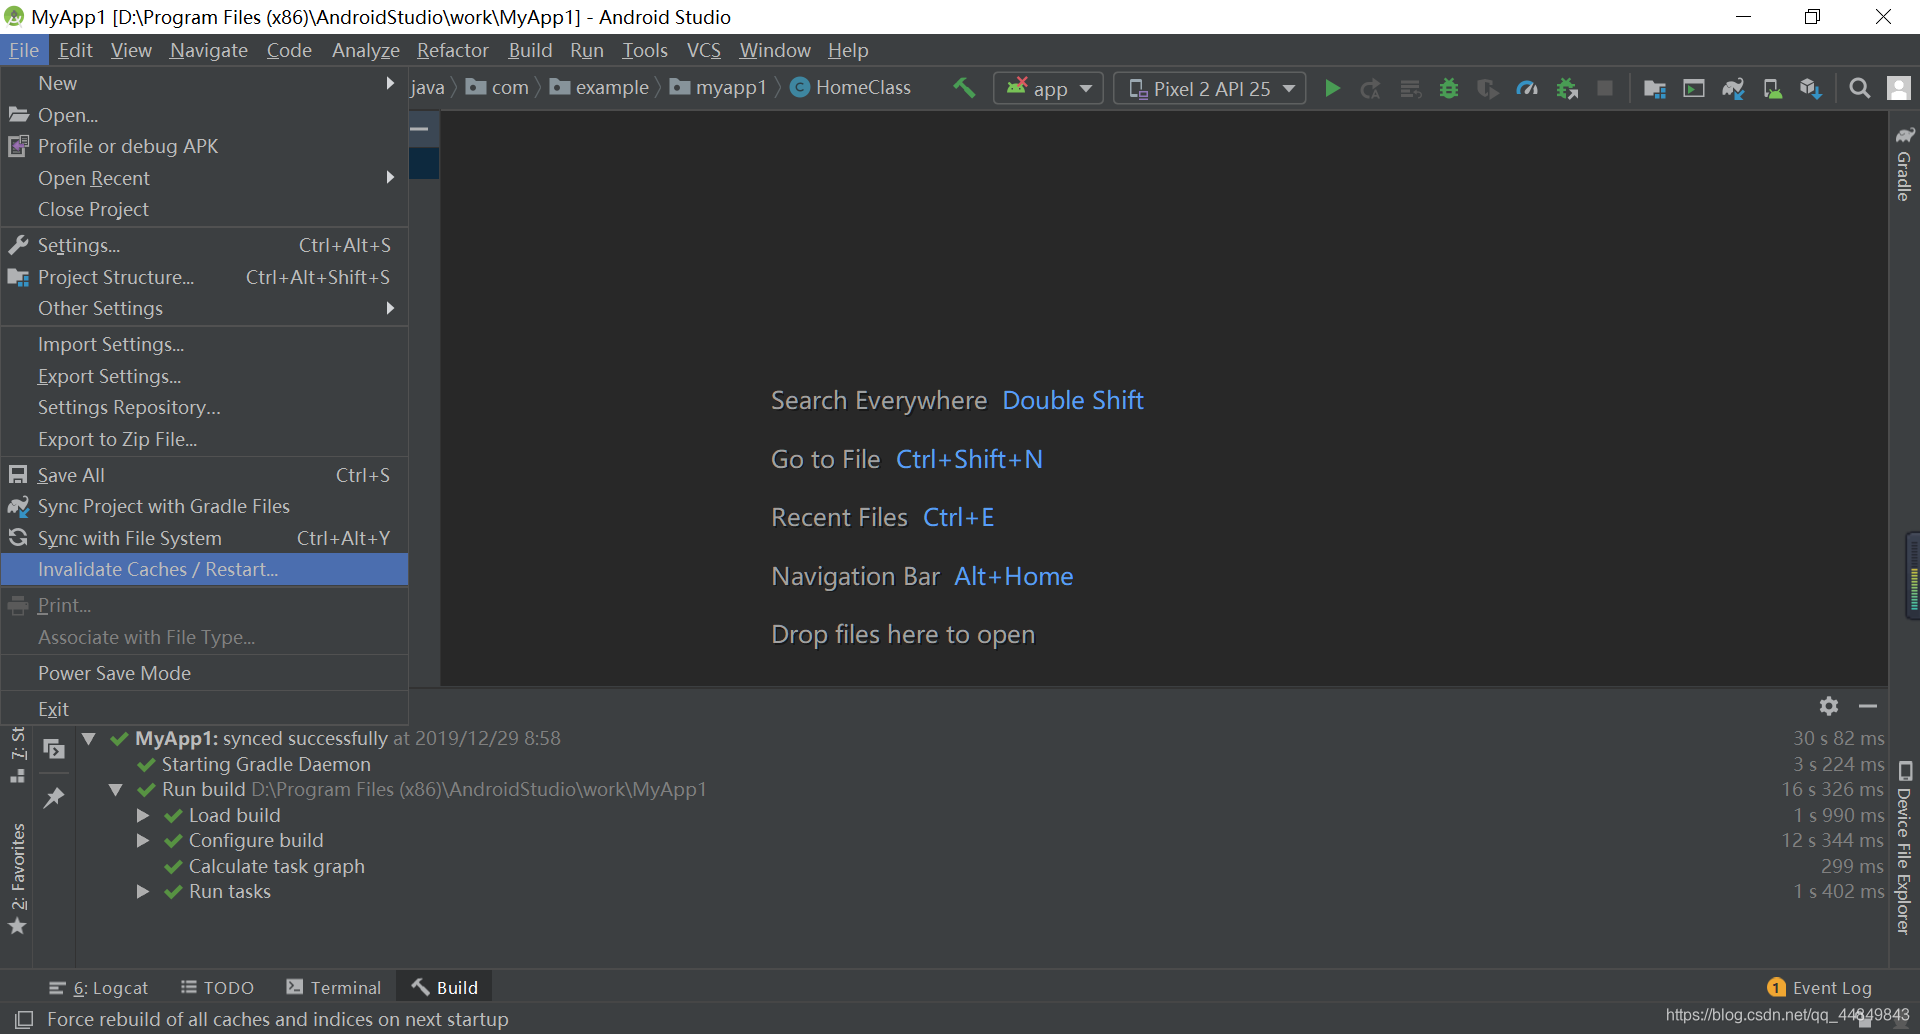Viewport: 1920px width, 1034px height.
Task: Open the Pixel 2 API 25 device dropdown
Action: pos(1209,88)
